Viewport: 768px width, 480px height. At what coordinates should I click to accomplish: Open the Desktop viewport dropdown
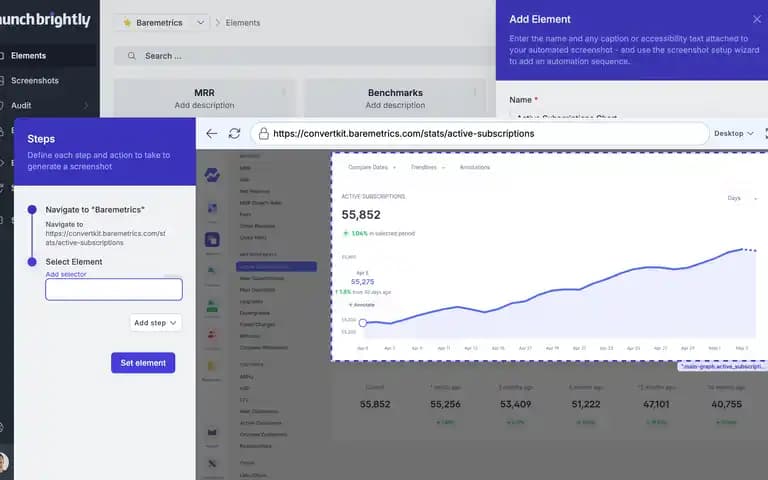pyautogui.click(x=733, y=133)
